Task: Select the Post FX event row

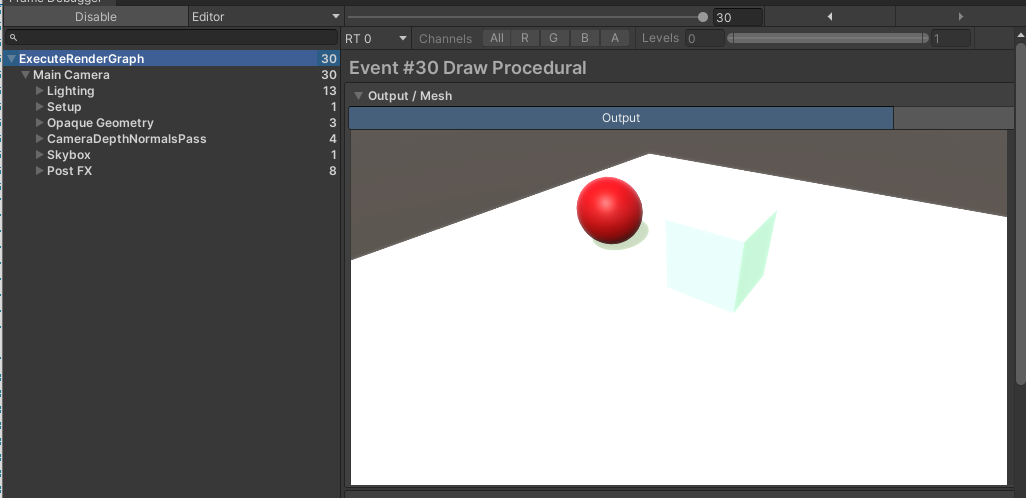Action: coord(171,171)
